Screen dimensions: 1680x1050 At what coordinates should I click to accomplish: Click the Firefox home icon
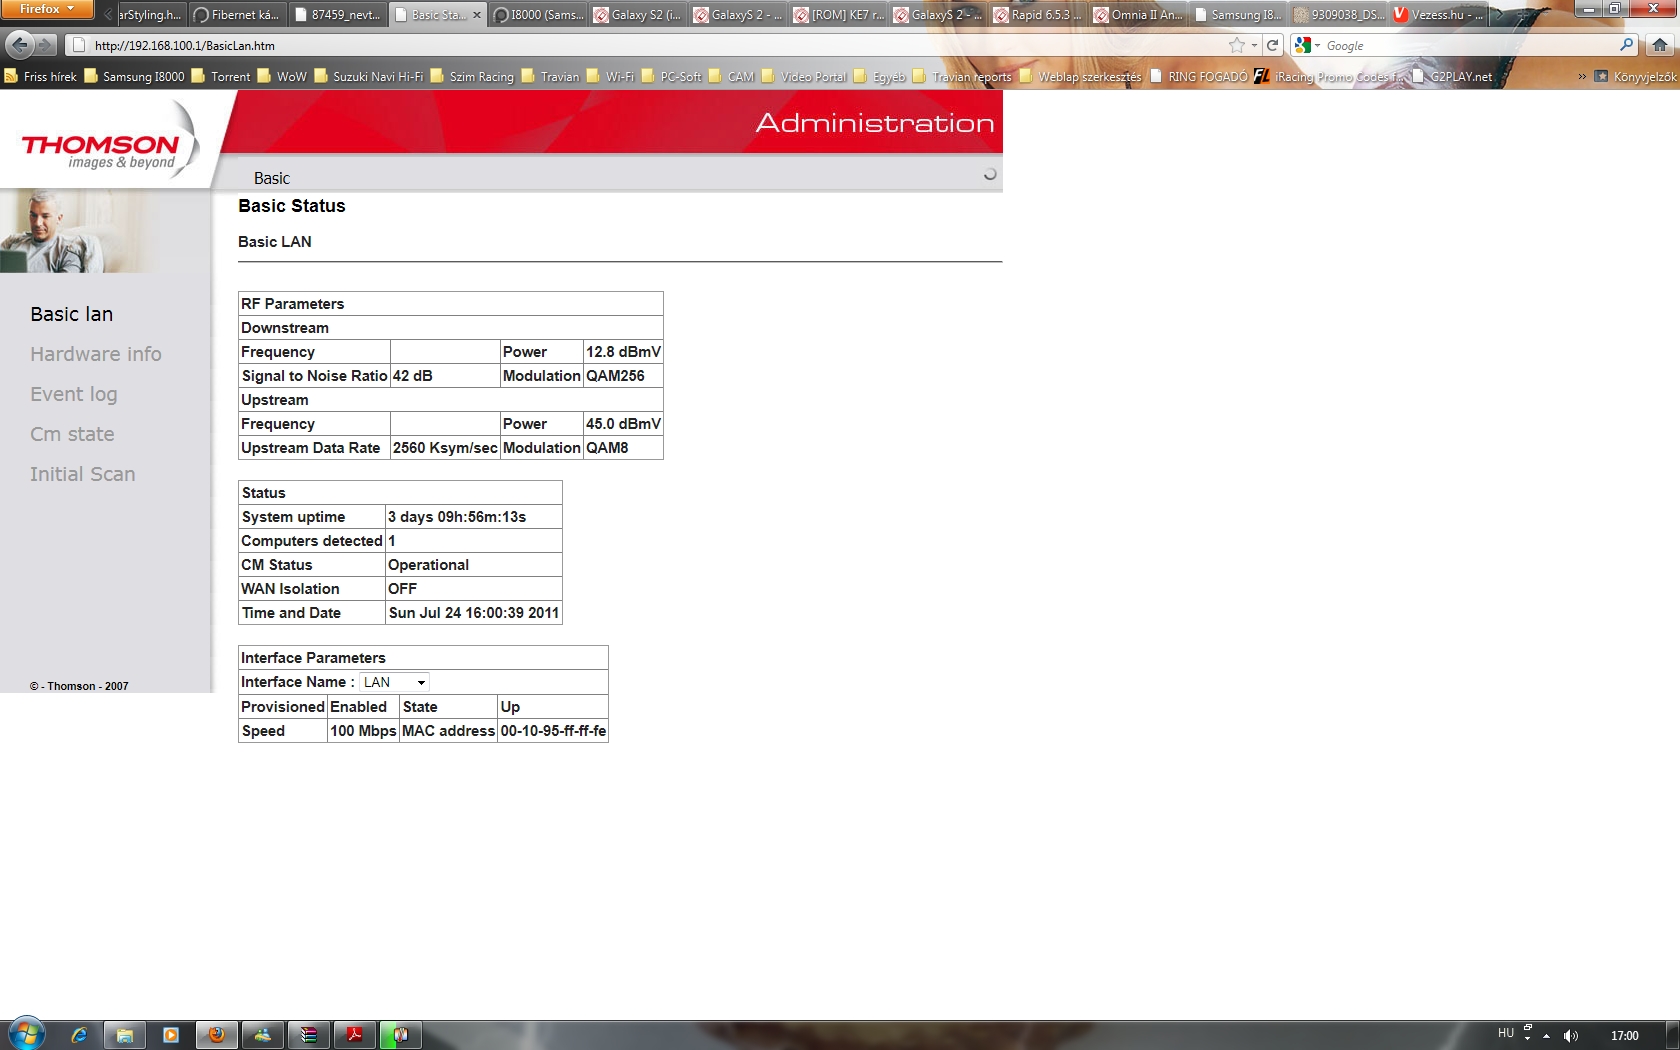click(x=1660, y=45)
